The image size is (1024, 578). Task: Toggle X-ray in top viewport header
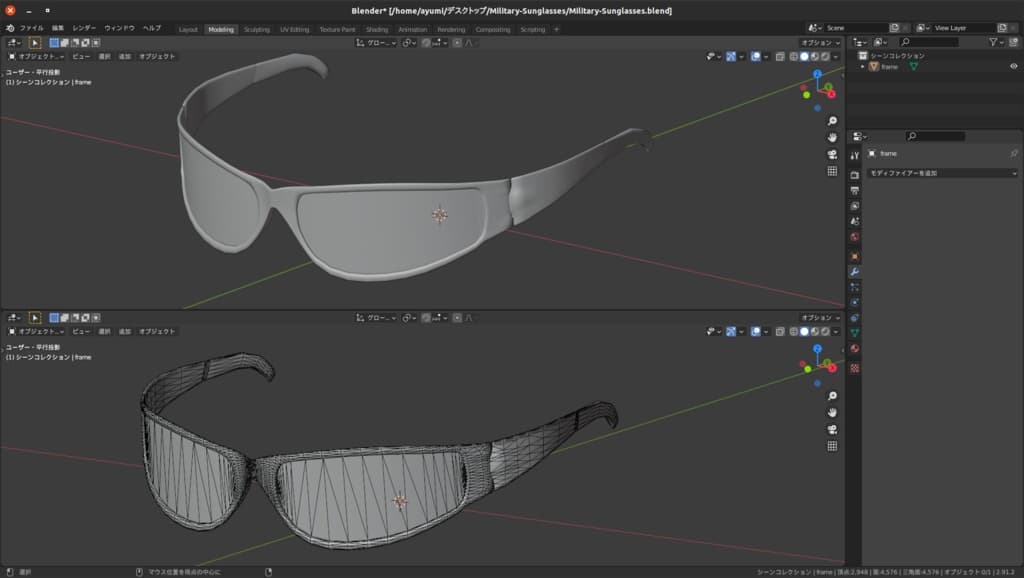click(780, 56)
